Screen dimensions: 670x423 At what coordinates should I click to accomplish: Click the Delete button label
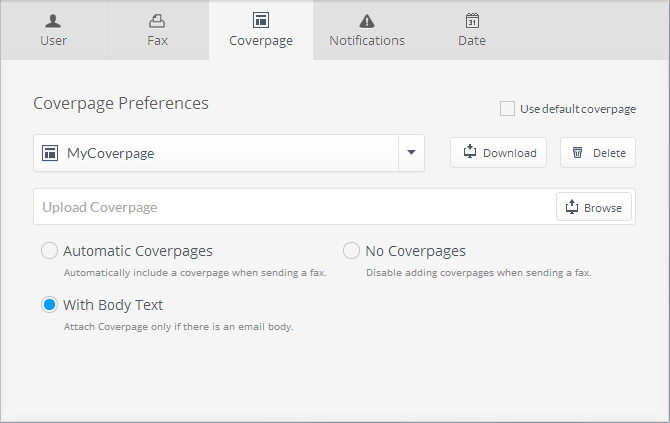(x=609, y=153)
